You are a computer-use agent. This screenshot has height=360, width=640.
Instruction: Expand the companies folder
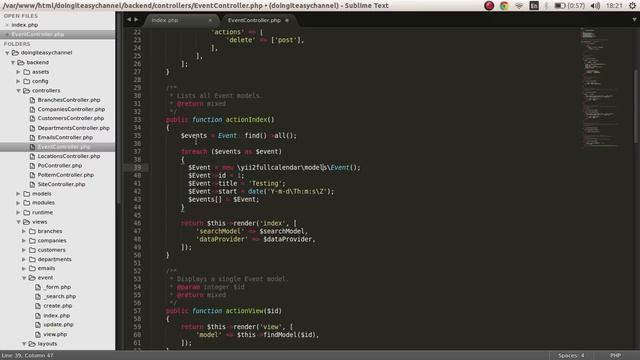tap(24, 240)
